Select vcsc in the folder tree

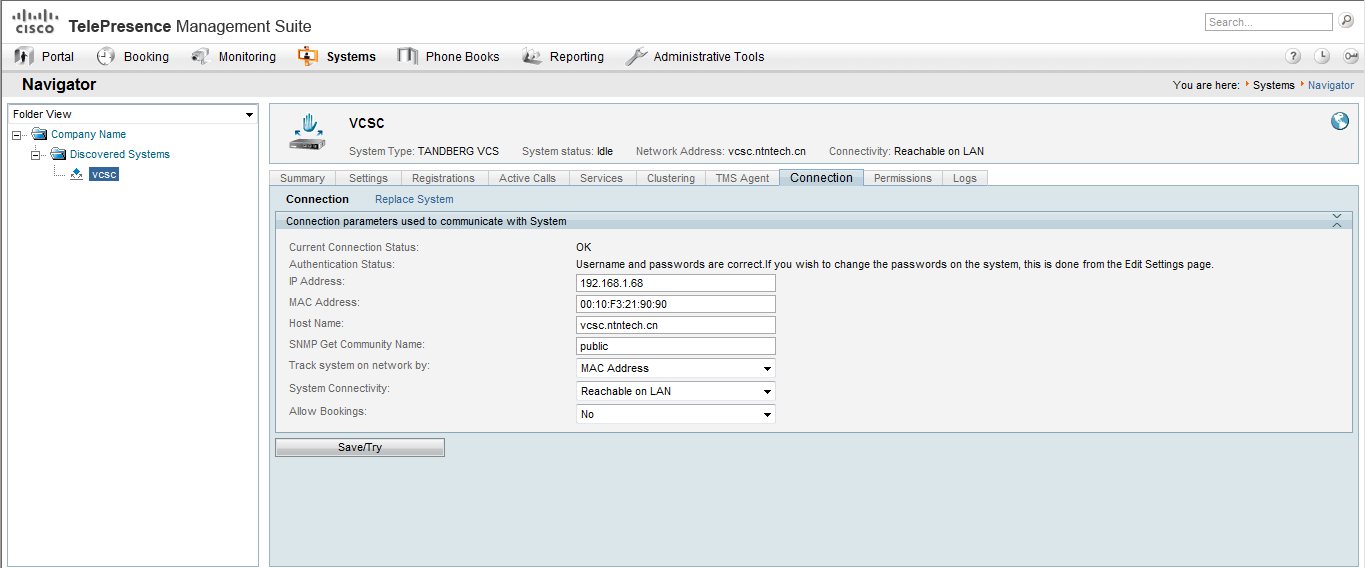[104, 174]
